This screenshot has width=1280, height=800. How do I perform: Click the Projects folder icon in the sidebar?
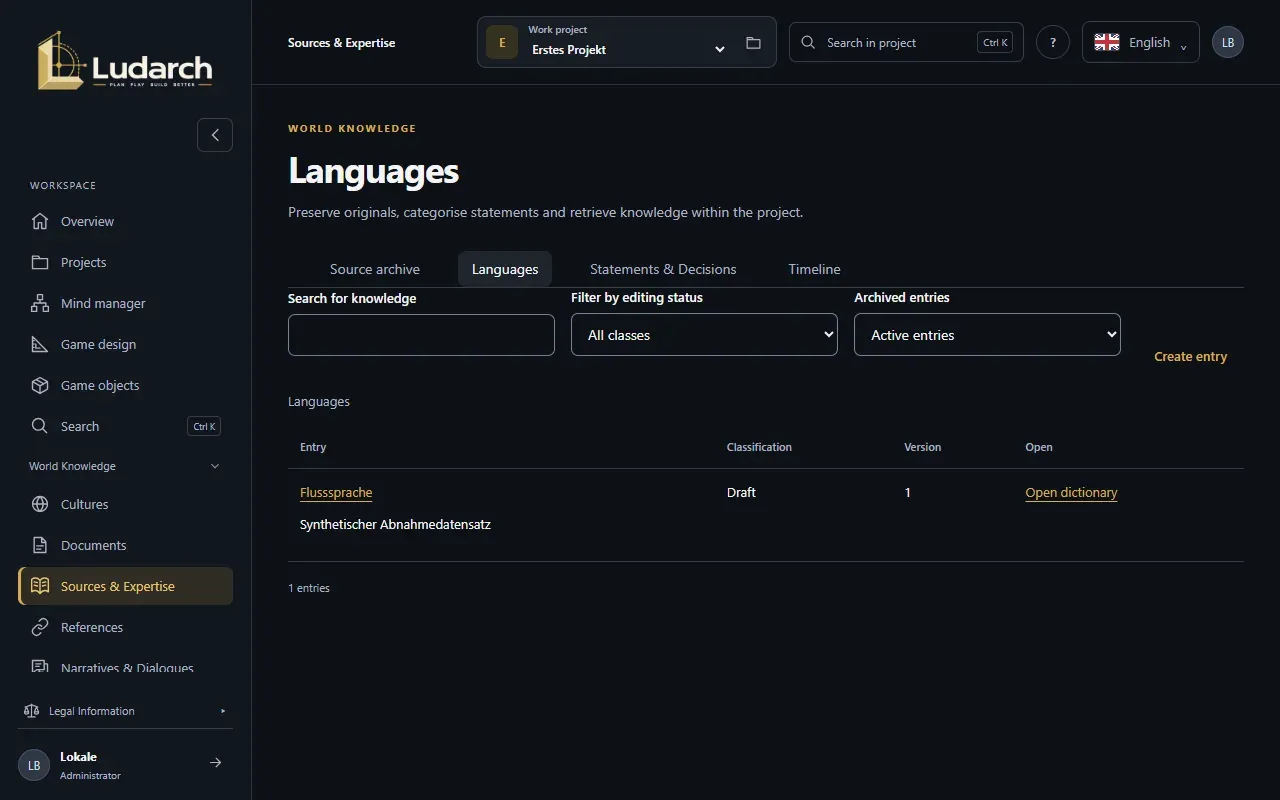pos(40,262)
